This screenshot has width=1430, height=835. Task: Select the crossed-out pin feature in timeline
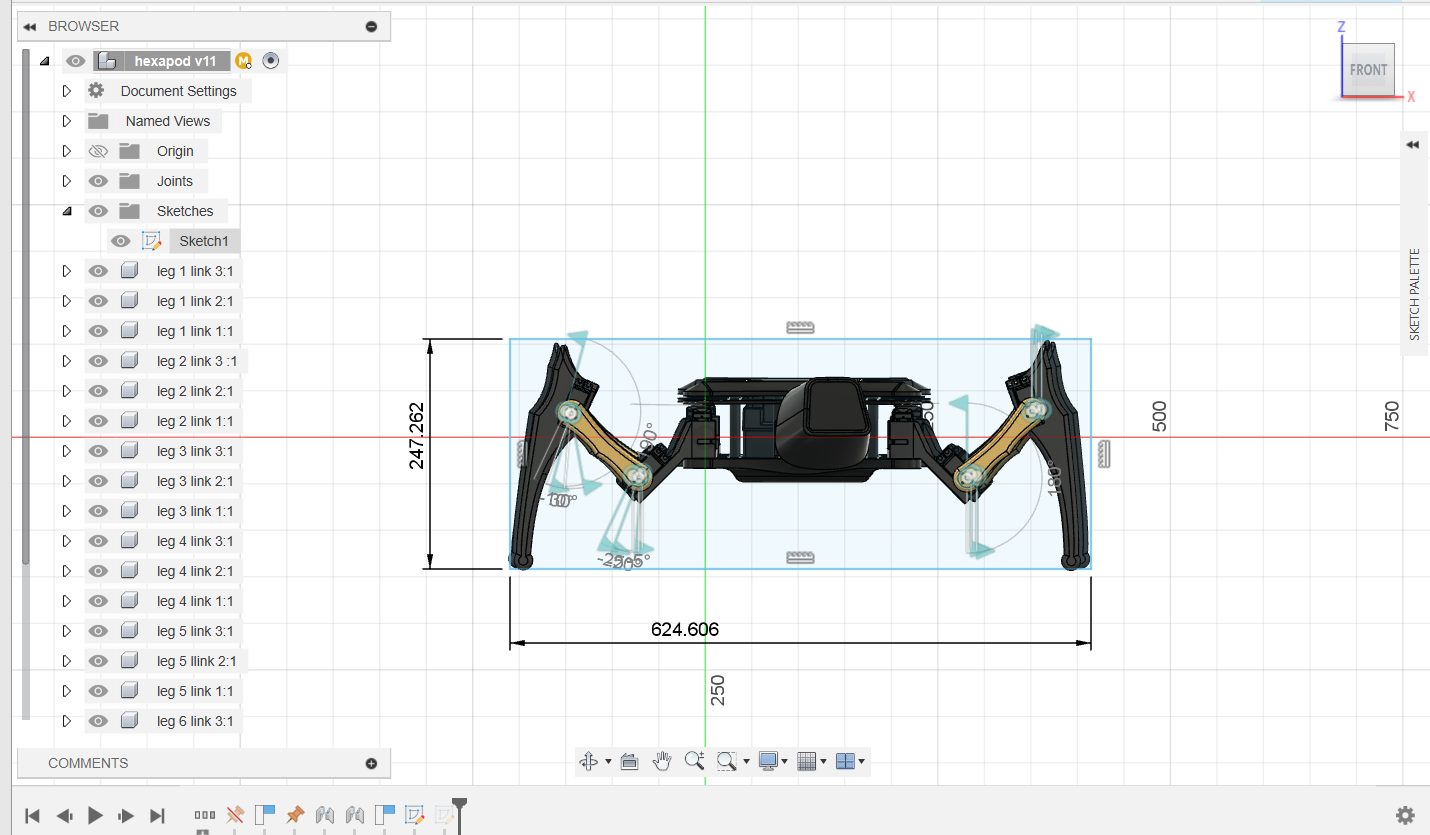pyautogui.click(x=236, y=815)
